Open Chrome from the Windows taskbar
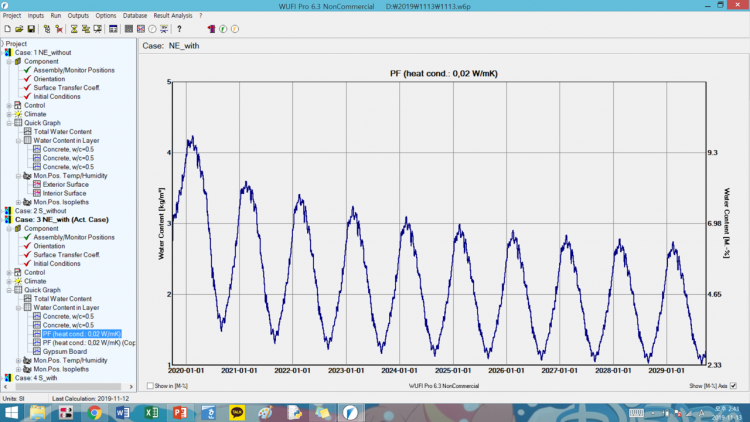The width and height of the screenshot is (750, 422). coord(94,411)
